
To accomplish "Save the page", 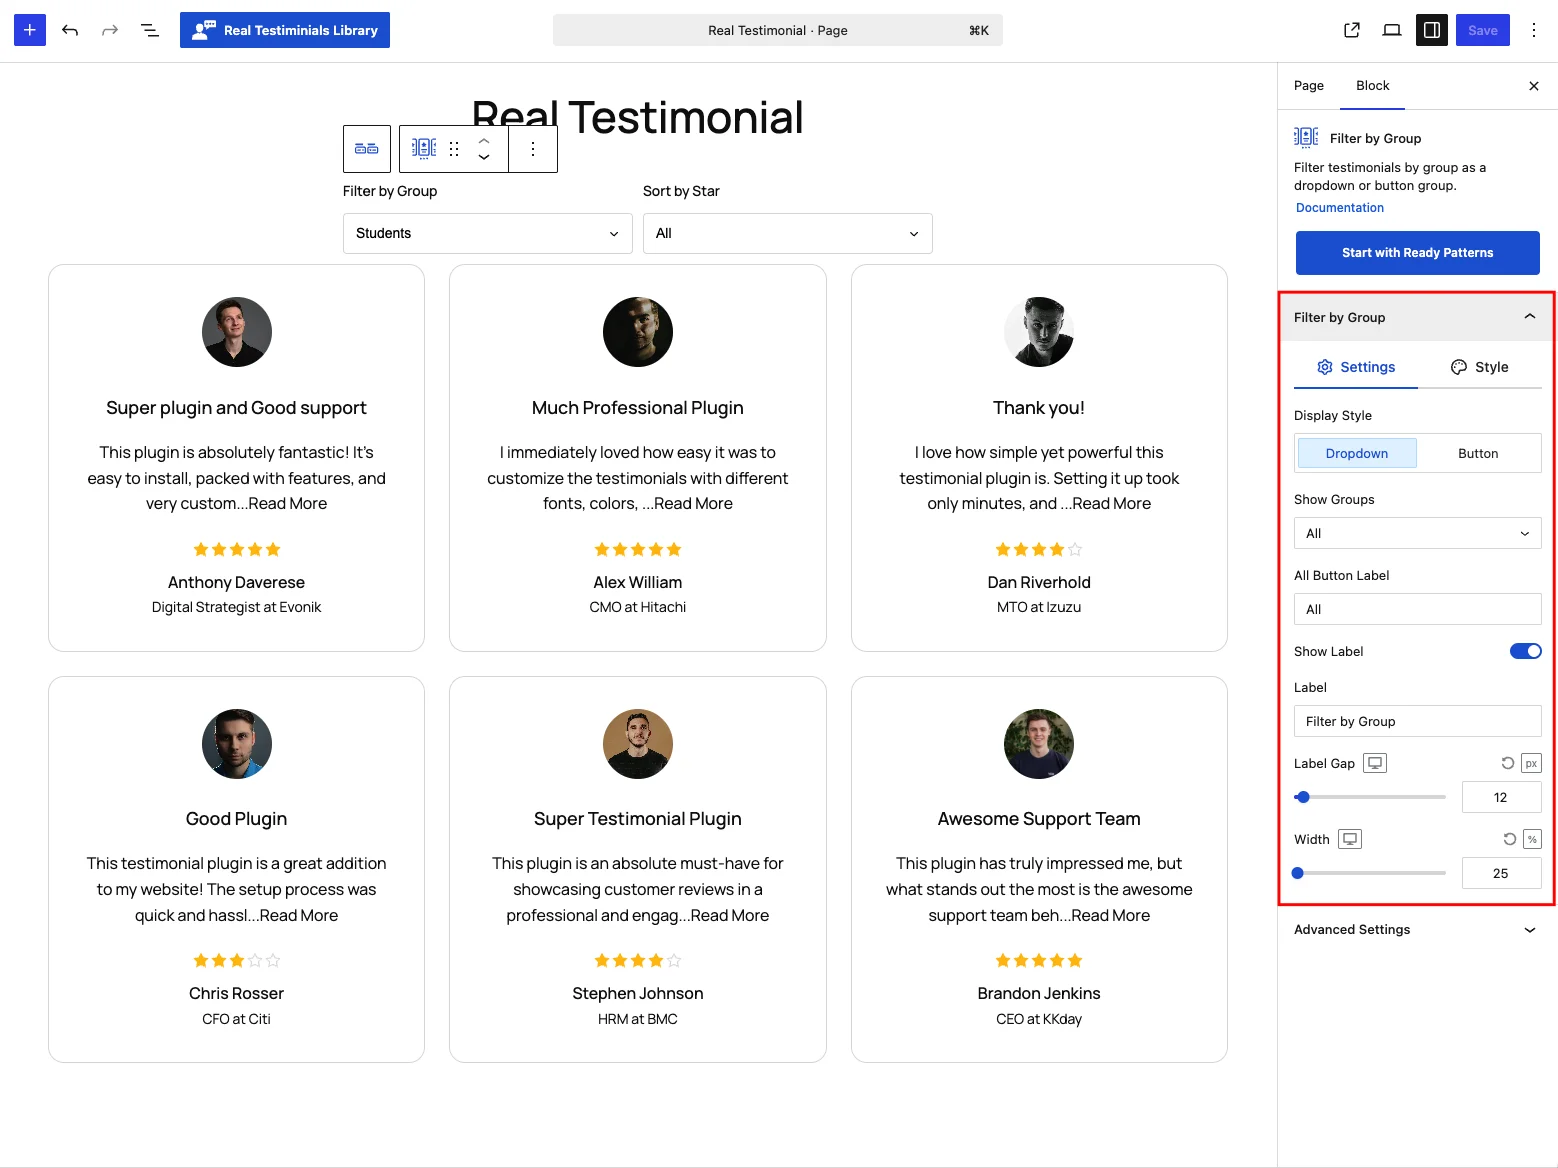I will 1483,30.
